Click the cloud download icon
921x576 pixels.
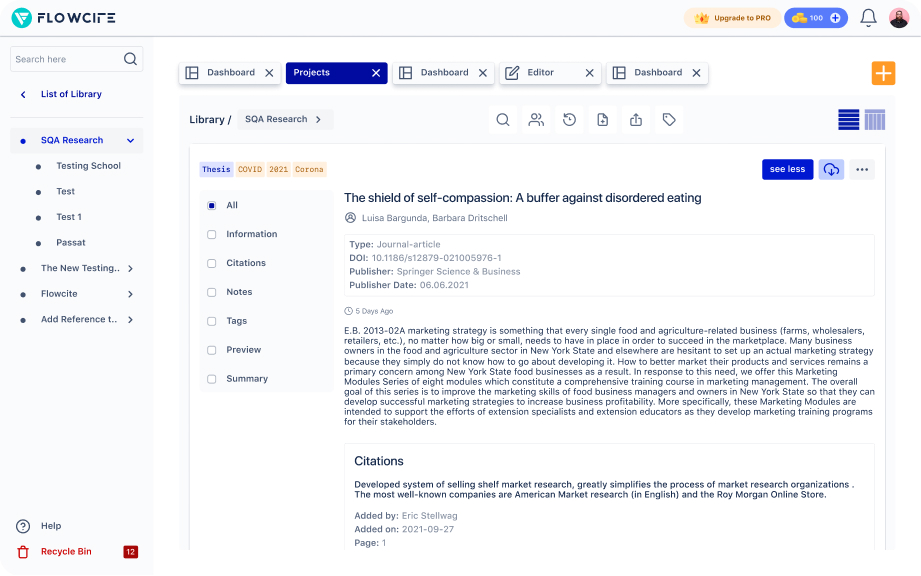point(830,169)
